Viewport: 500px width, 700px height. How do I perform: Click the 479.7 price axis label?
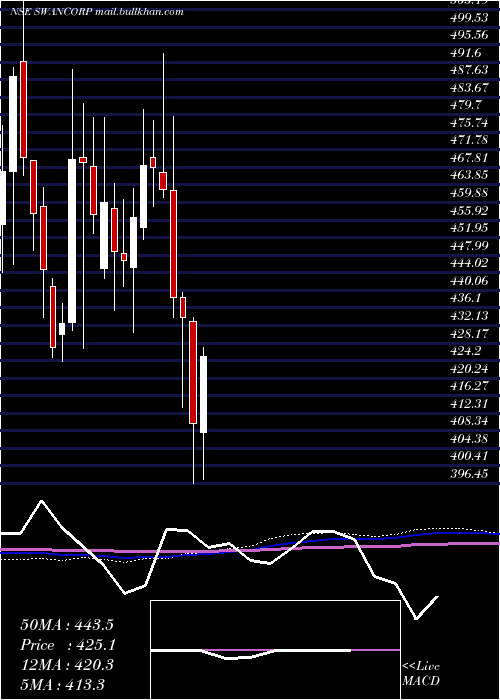[x=466, y=105]
